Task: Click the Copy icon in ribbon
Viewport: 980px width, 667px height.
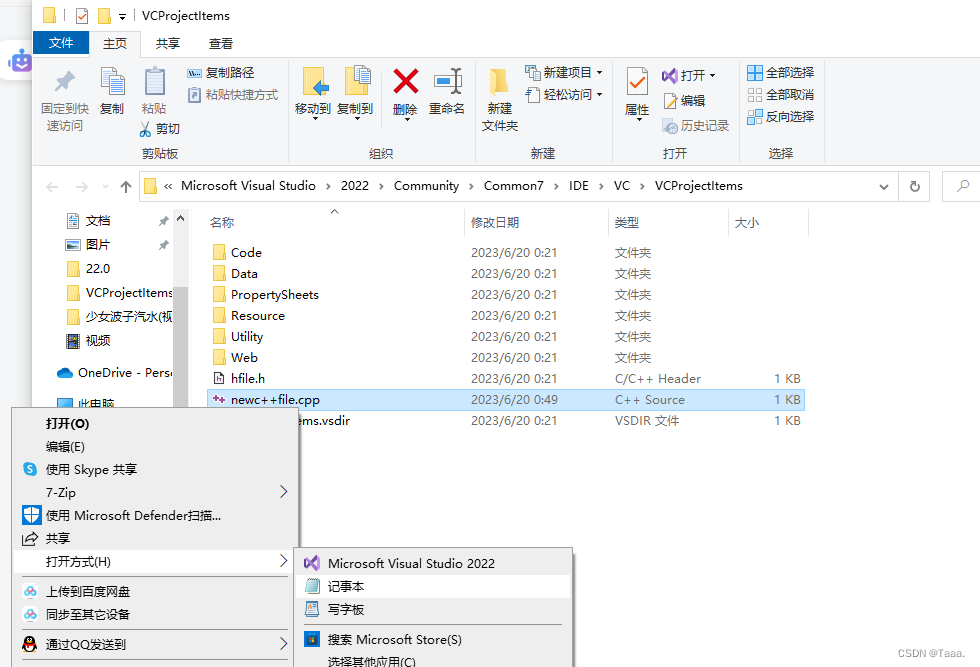Action: [112, 81]
